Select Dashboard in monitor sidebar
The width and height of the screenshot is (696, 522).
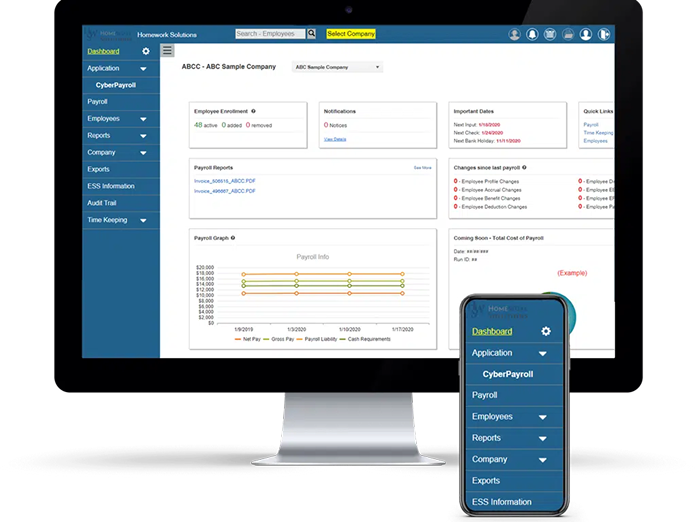point(103,51)
